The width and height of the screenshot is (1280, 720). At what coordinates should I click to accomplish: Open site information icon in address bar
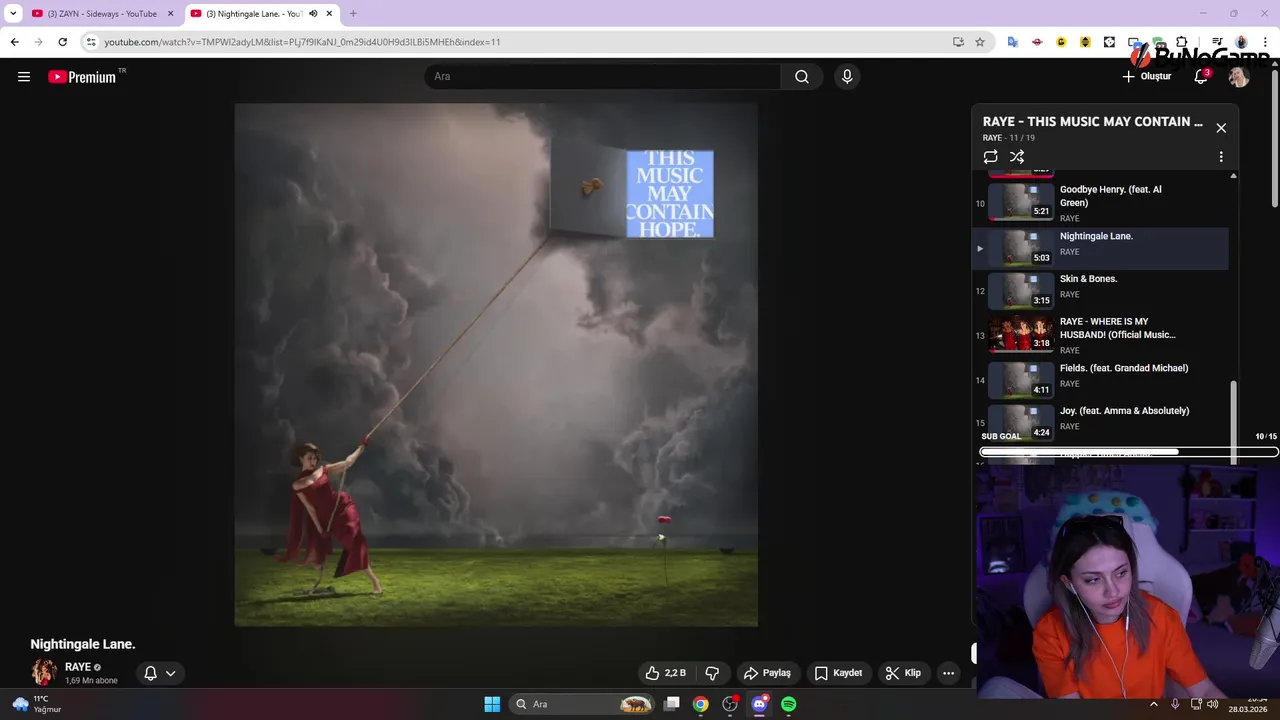pos(91,42)
